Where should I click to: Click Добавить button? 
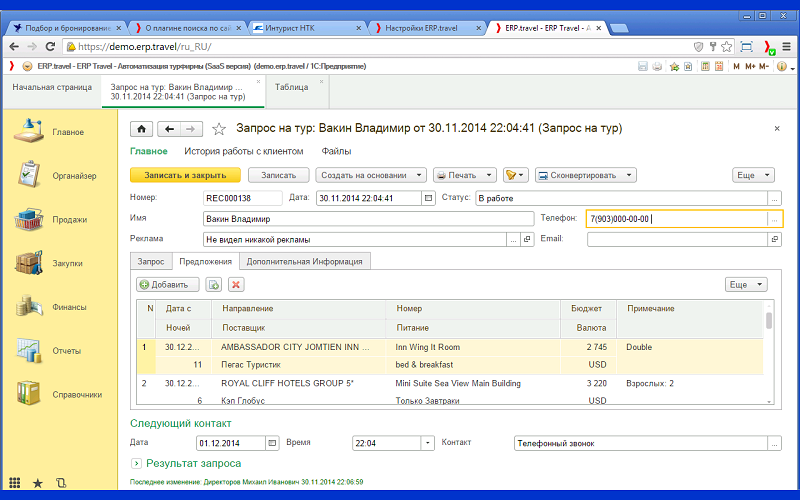(x=168, y=285)
